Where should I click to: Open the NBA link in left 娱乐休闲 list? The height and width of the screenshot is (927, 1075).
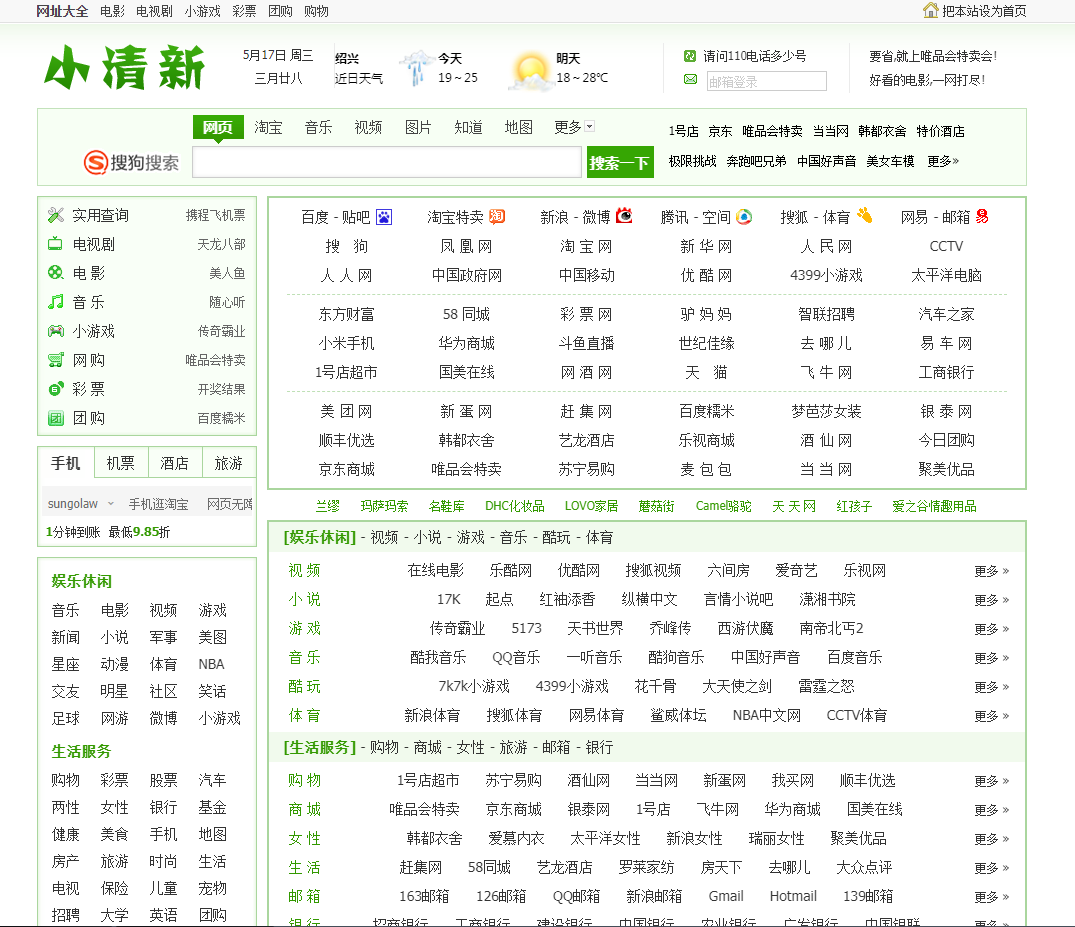211,664
